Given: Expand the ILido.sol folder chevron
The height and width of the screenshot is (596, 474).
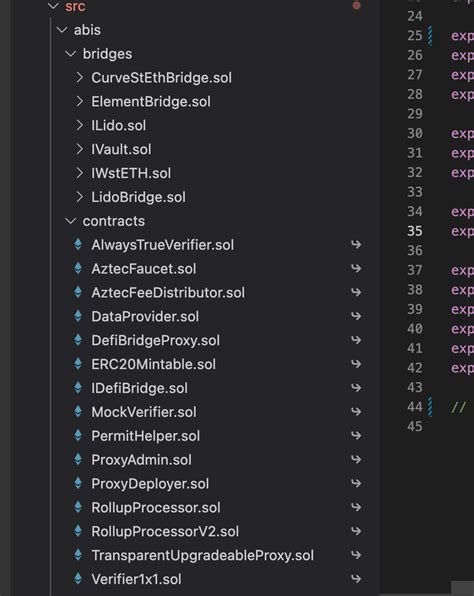Looking at the screenshot, I should pyautogui.click(x=79, y=125).
